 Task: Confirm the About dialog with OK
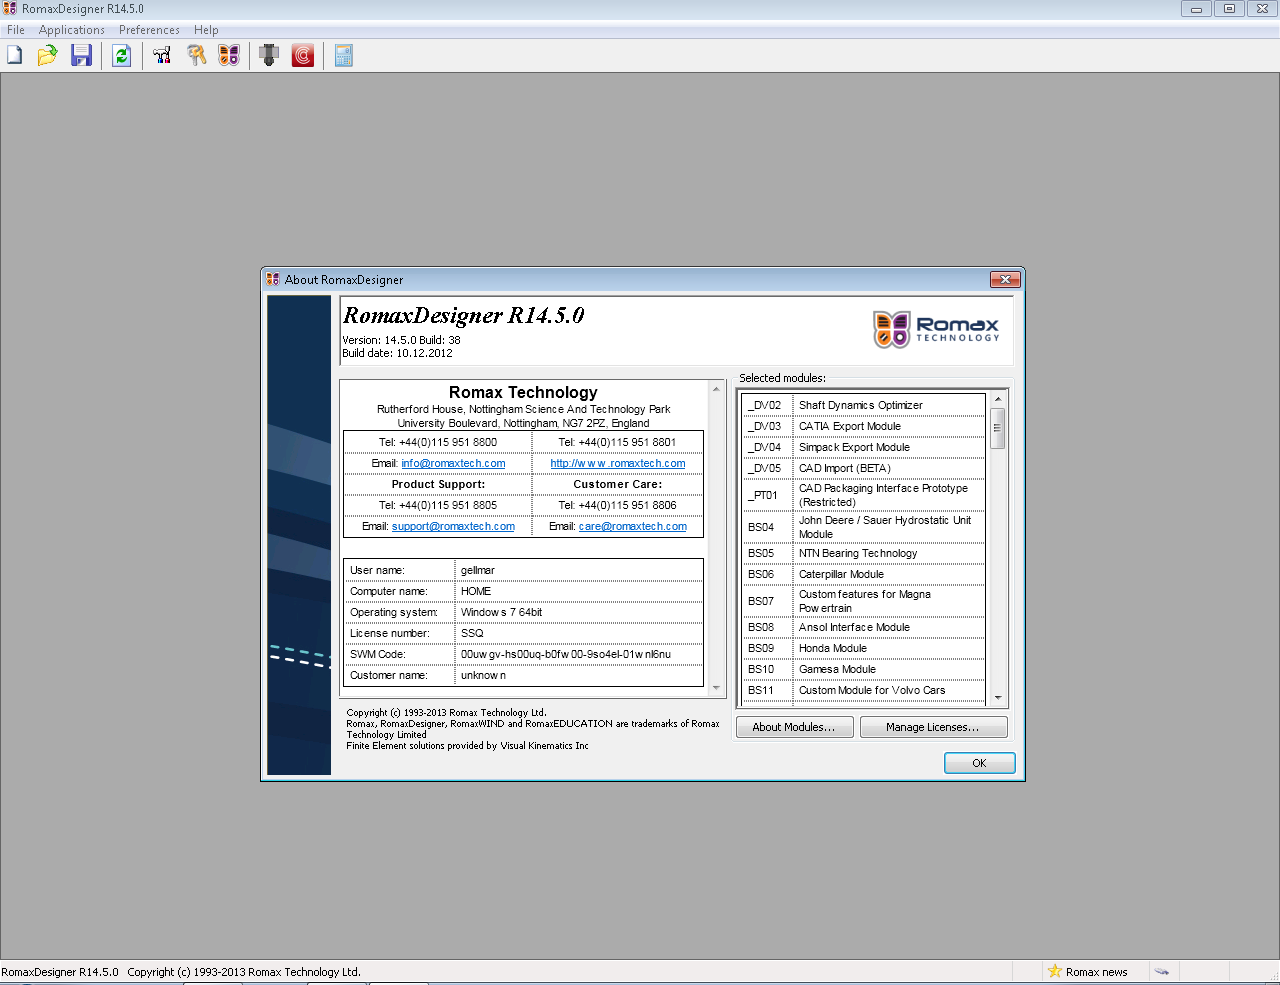(979, 763)
